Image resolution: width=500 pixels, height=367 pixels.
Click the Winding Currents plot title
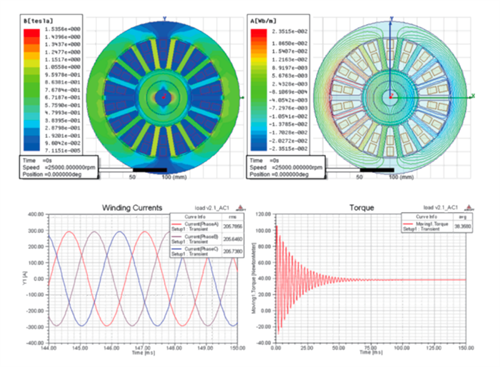coord(132,208)
